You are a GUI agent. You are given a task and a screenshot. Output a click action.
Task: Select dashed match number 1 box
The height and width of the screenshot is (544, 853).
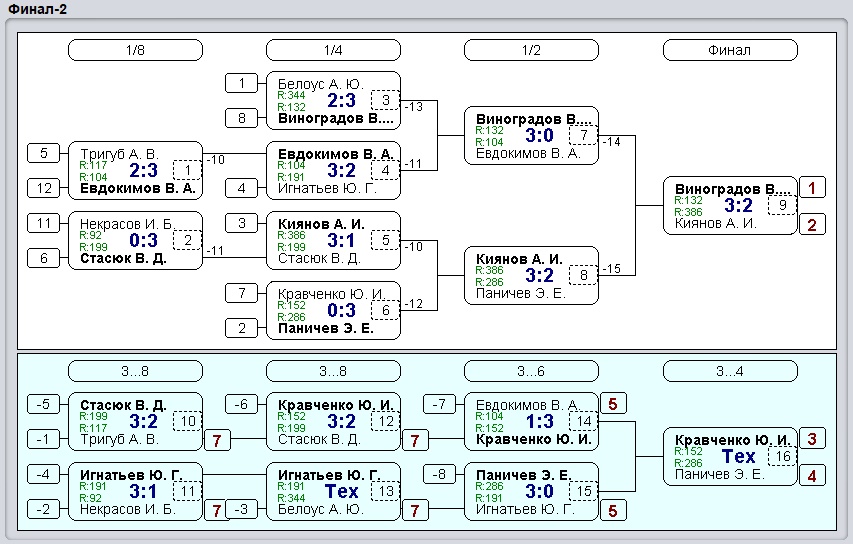click(188, 170)
